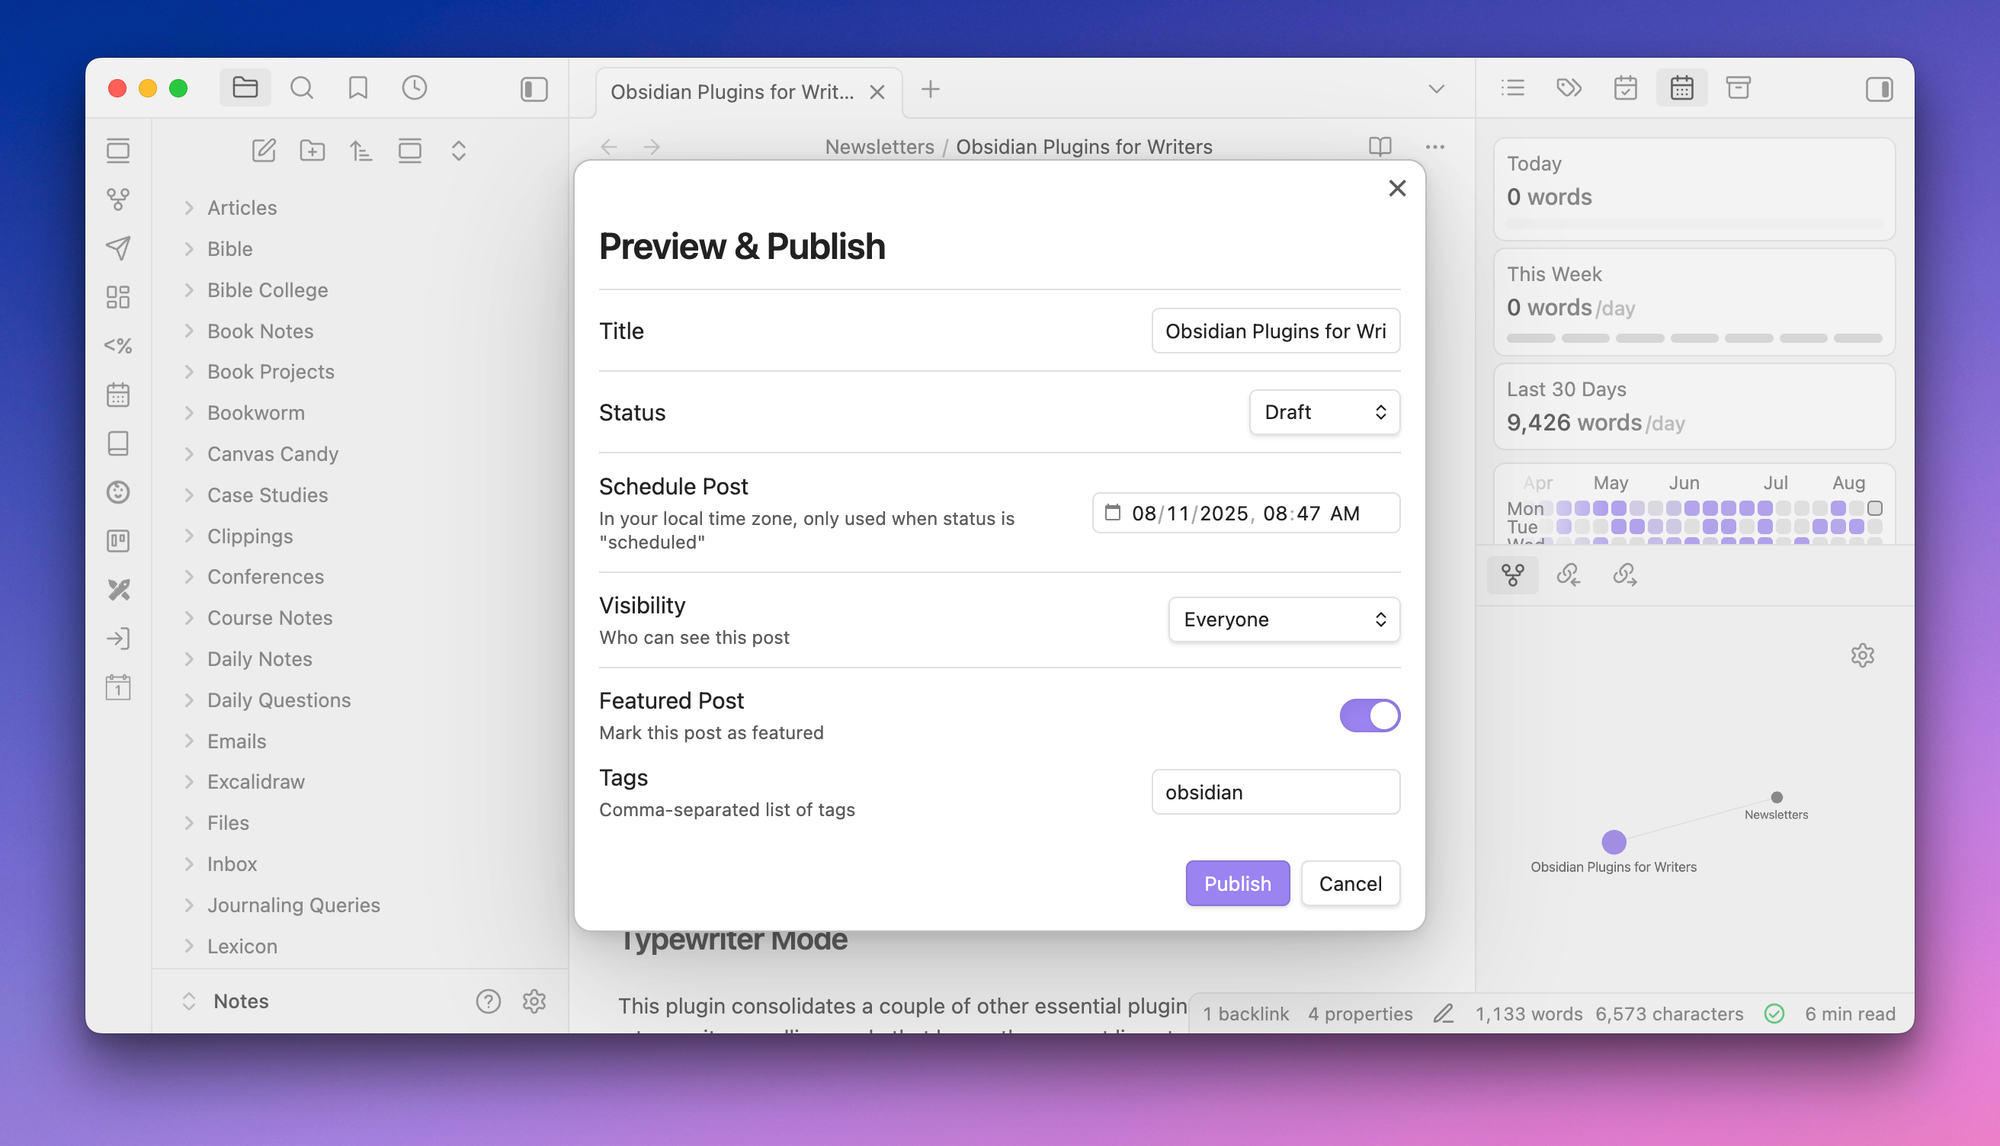Screen dimensions: 2000x1146
Task: Switch to Obsidian Plugins for Writers tab
Action: click(732, 92)
